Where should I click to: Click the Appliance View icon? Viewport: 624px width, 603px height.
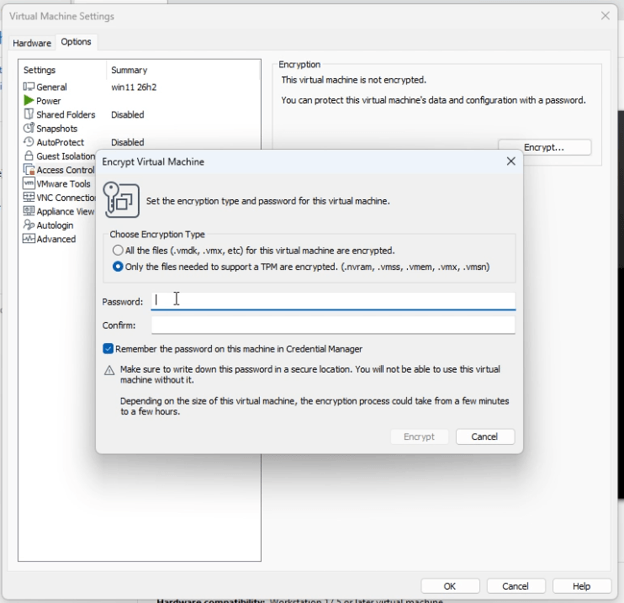(x=29, y=211)
